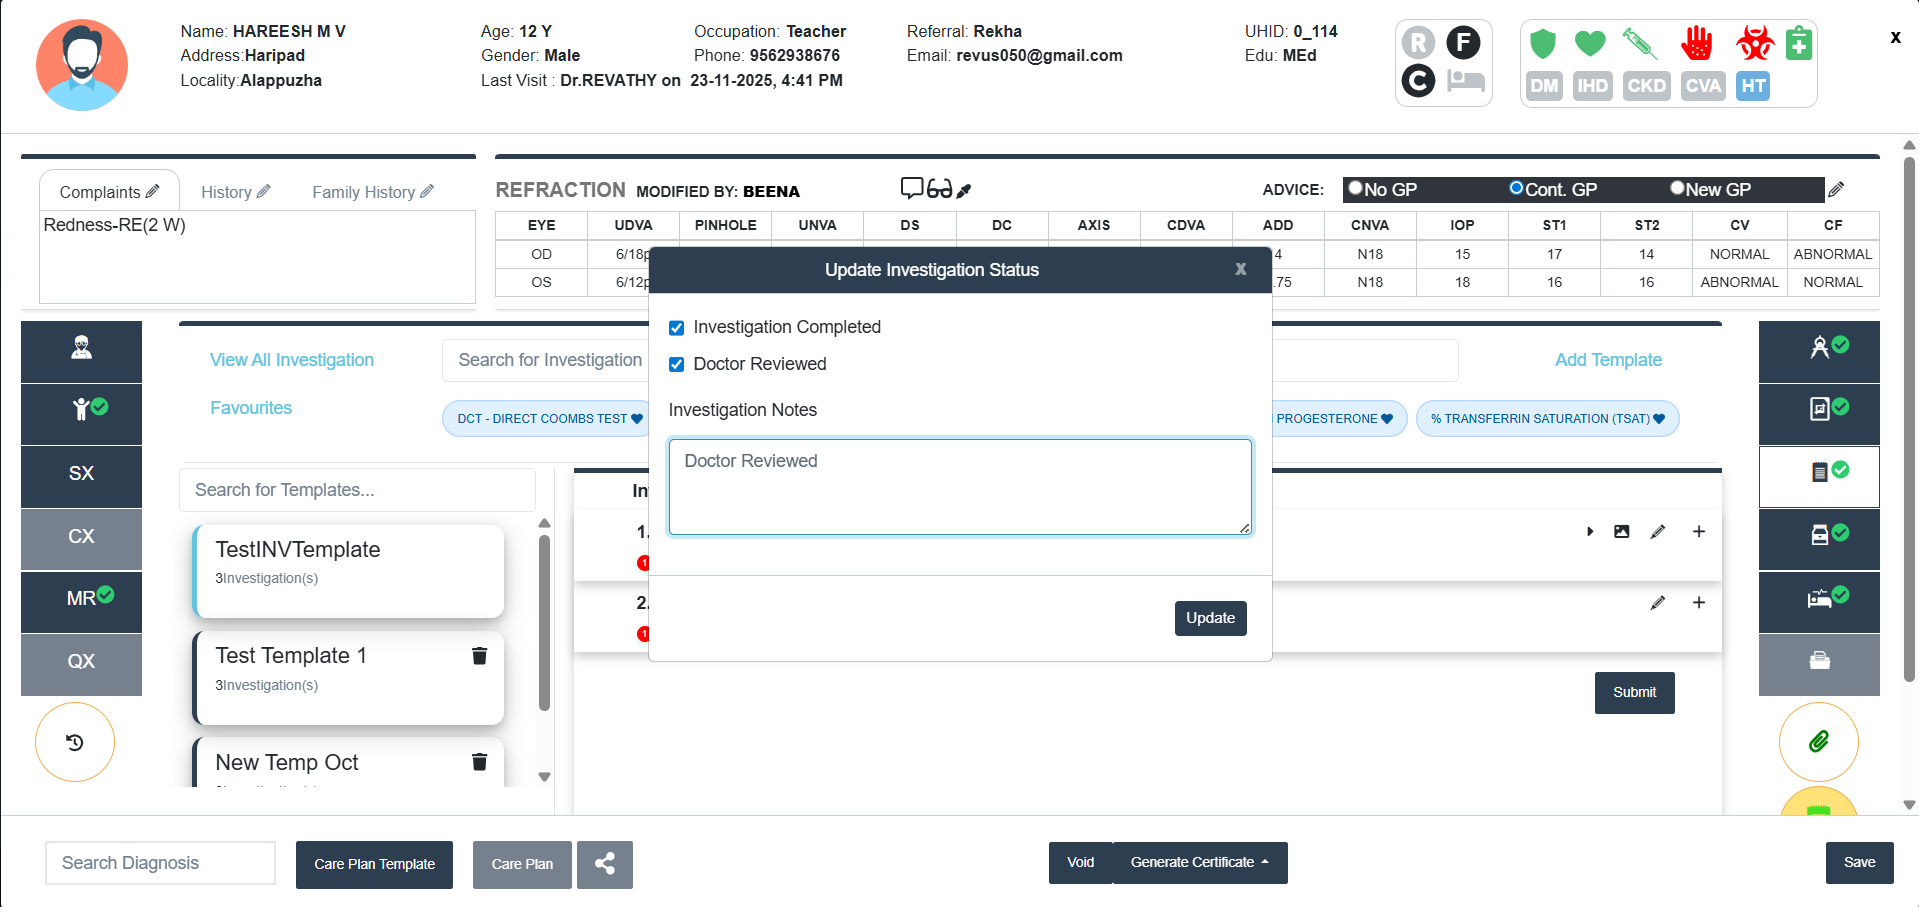Click the eyeglasses icon beside Refraction
Screen dimensions: 1919x907
point(939,189)
